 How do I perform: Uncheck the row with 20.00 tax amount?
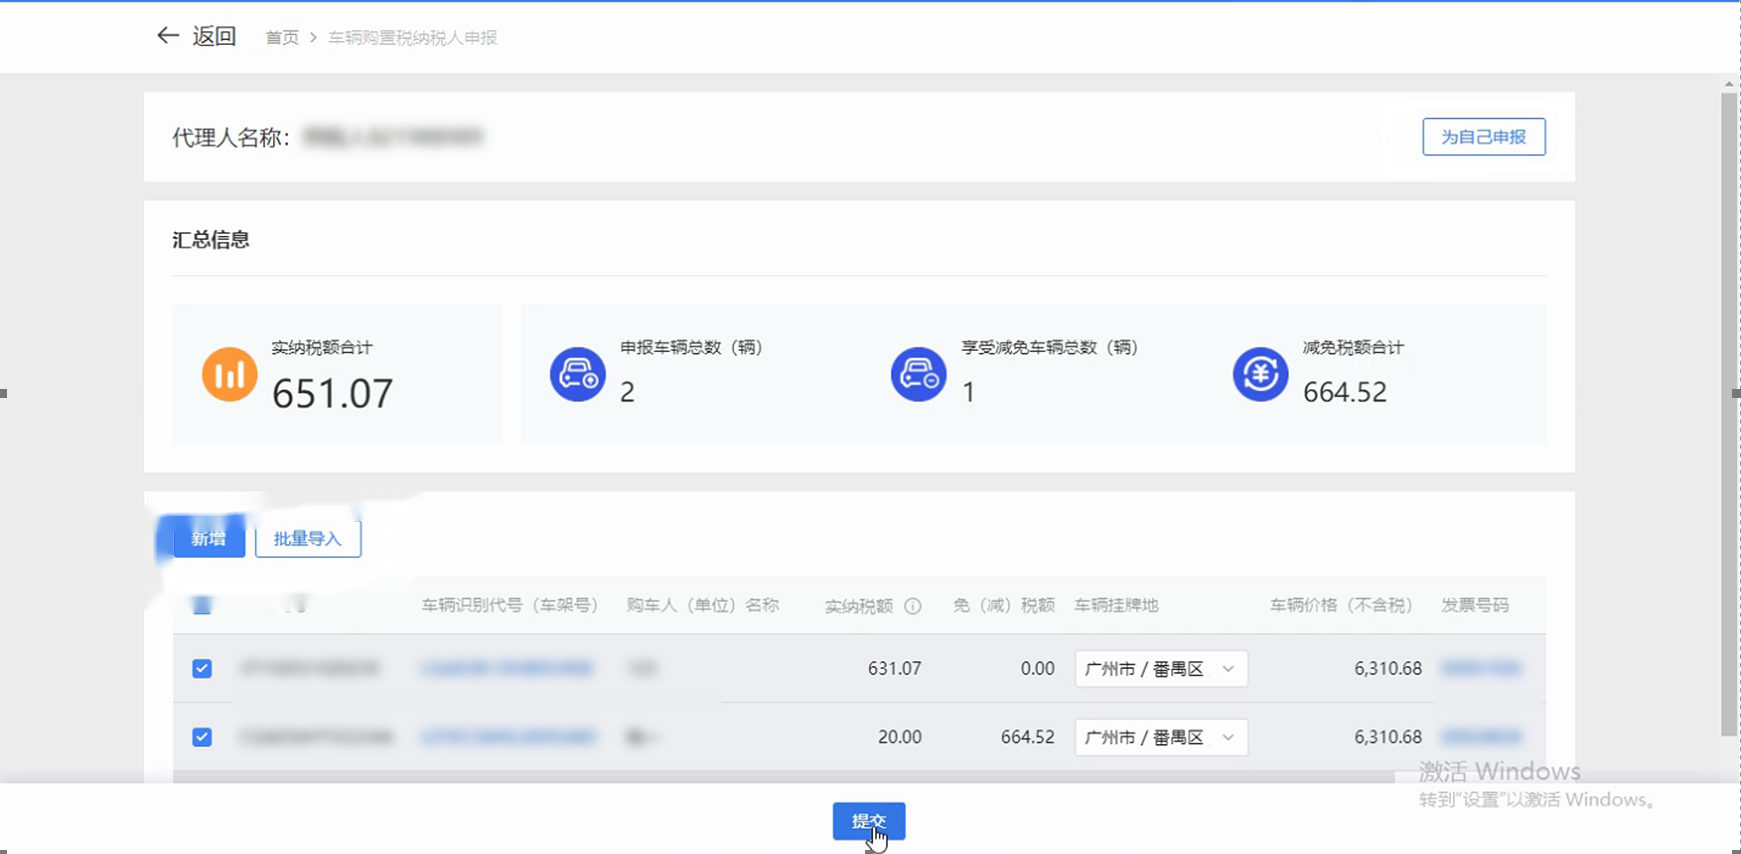[202, 737]
